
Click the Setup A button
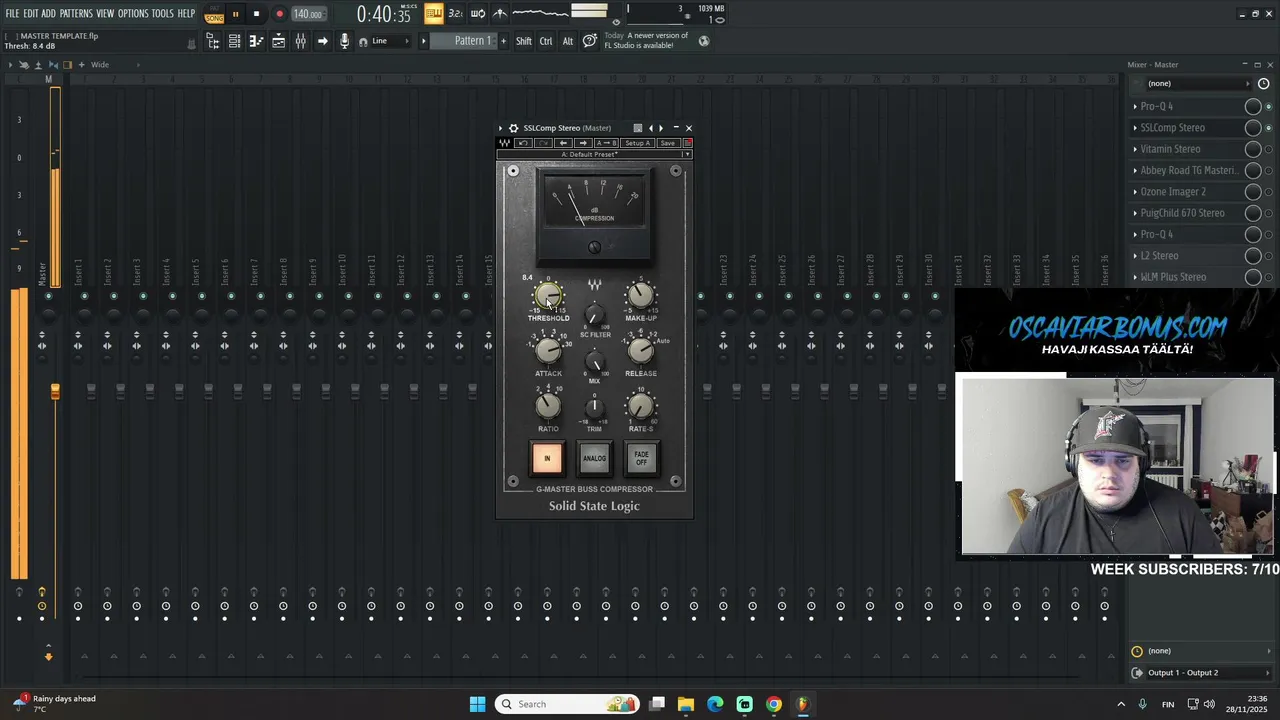(x=638, y=143)
